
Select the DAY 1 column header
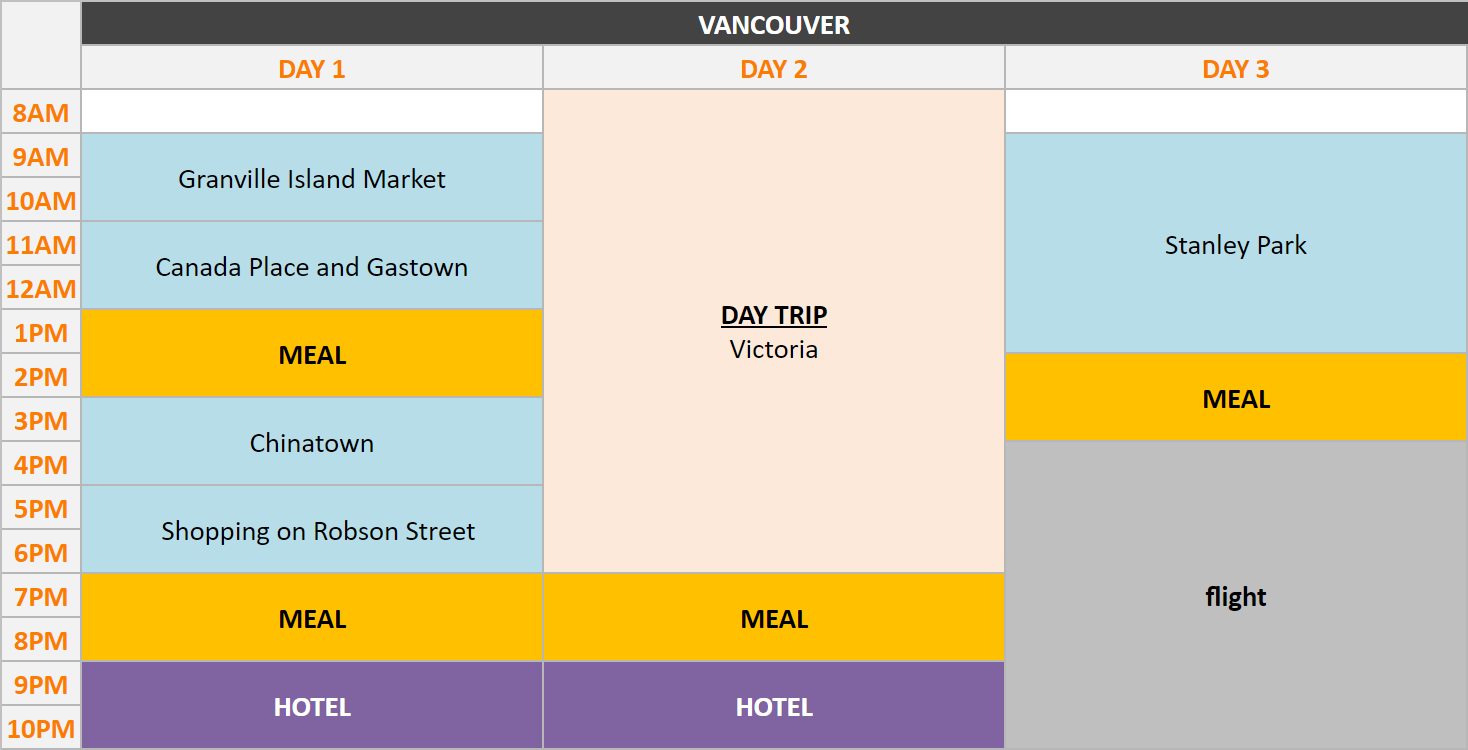click(312, 69)
